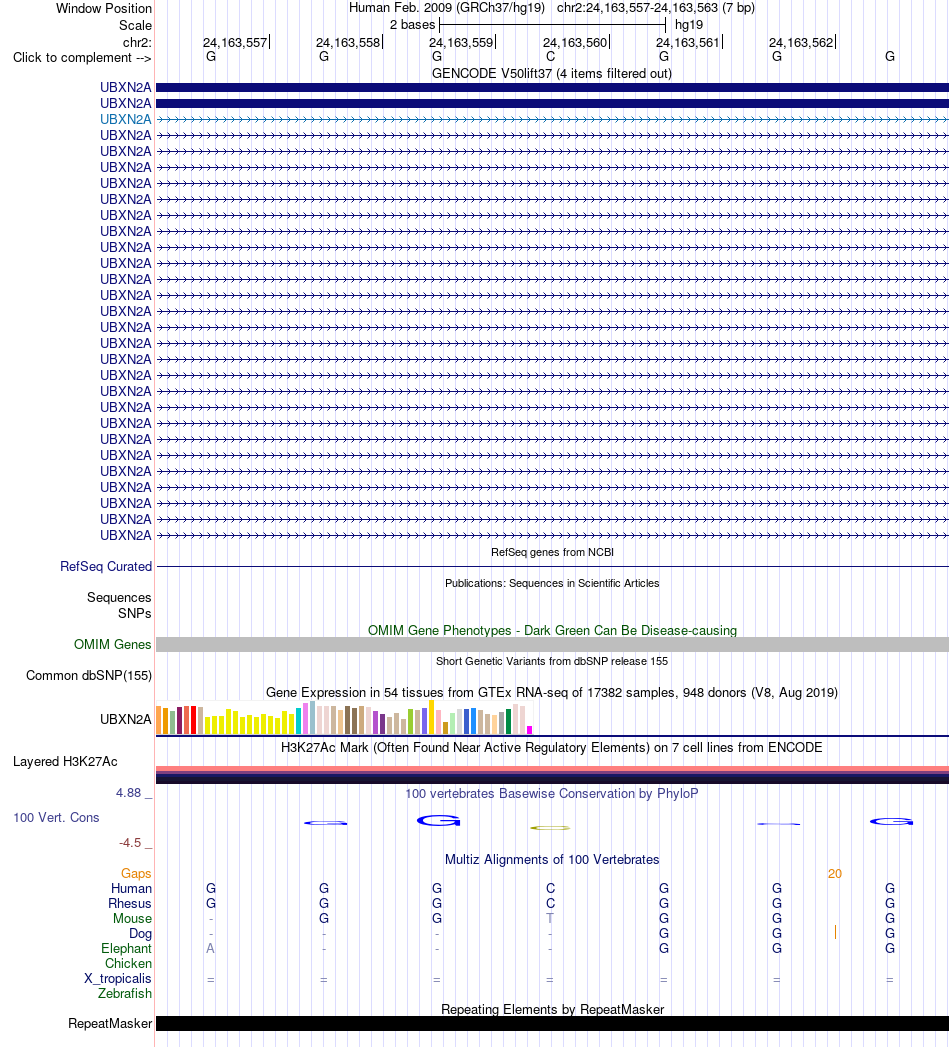The width and height of the screenshot is (950, 1047).
Task: Open the 100 Vert. Cons track label
Action: 56,817
